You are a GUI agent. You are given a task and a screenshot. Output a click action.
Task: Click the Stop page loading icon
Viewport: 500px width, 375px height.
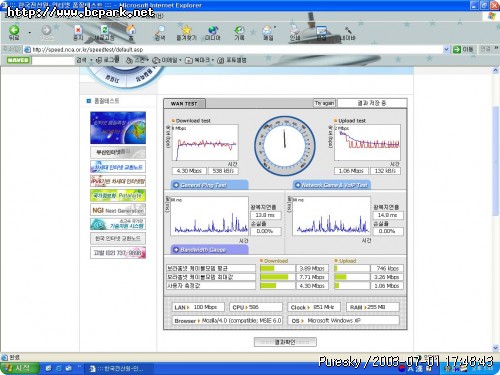[78, 30]
